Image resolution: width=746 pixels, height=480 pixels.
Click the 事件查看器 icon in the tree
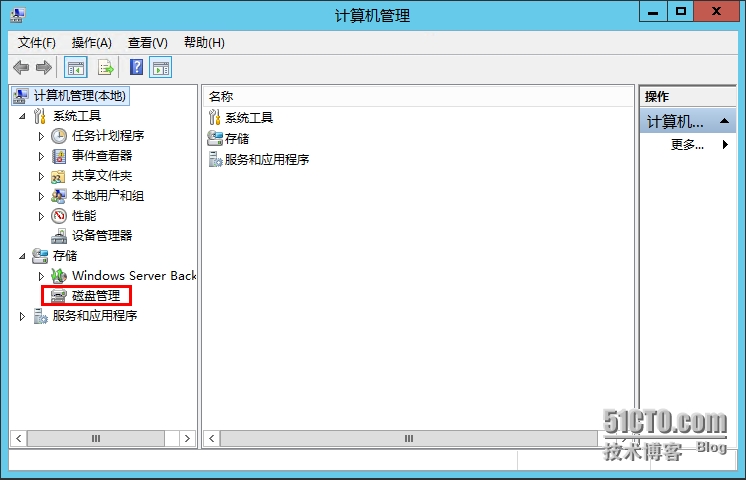[x=59, y=156]
